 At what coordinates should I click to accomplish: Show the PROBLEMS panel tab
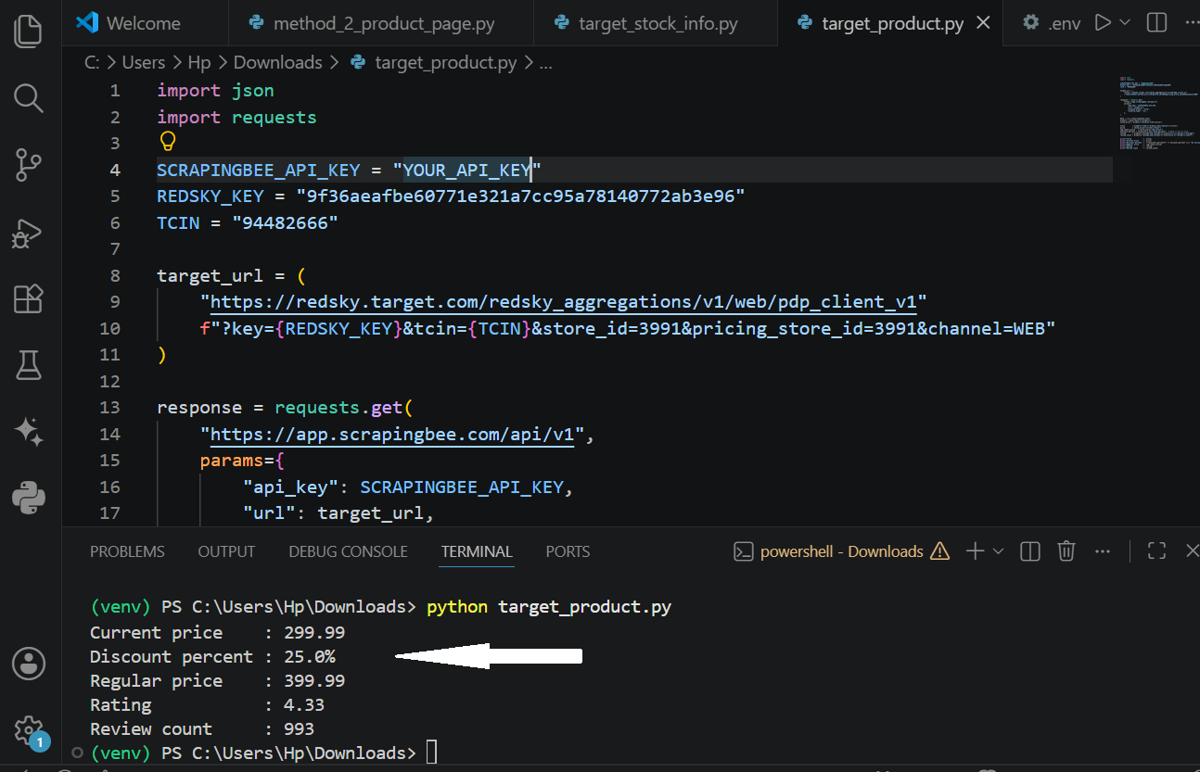127,551
